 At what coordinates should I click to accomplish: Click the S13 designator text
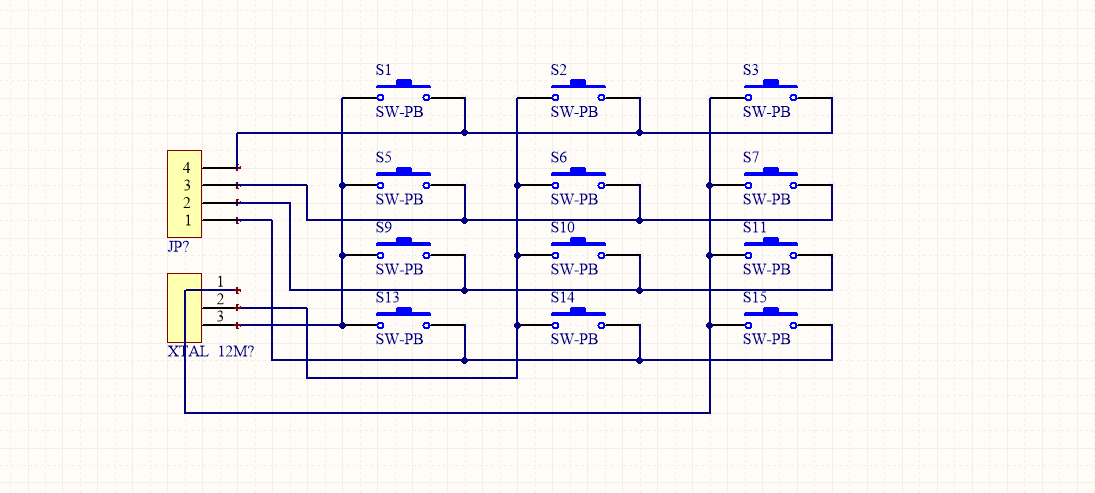point(387,297)
